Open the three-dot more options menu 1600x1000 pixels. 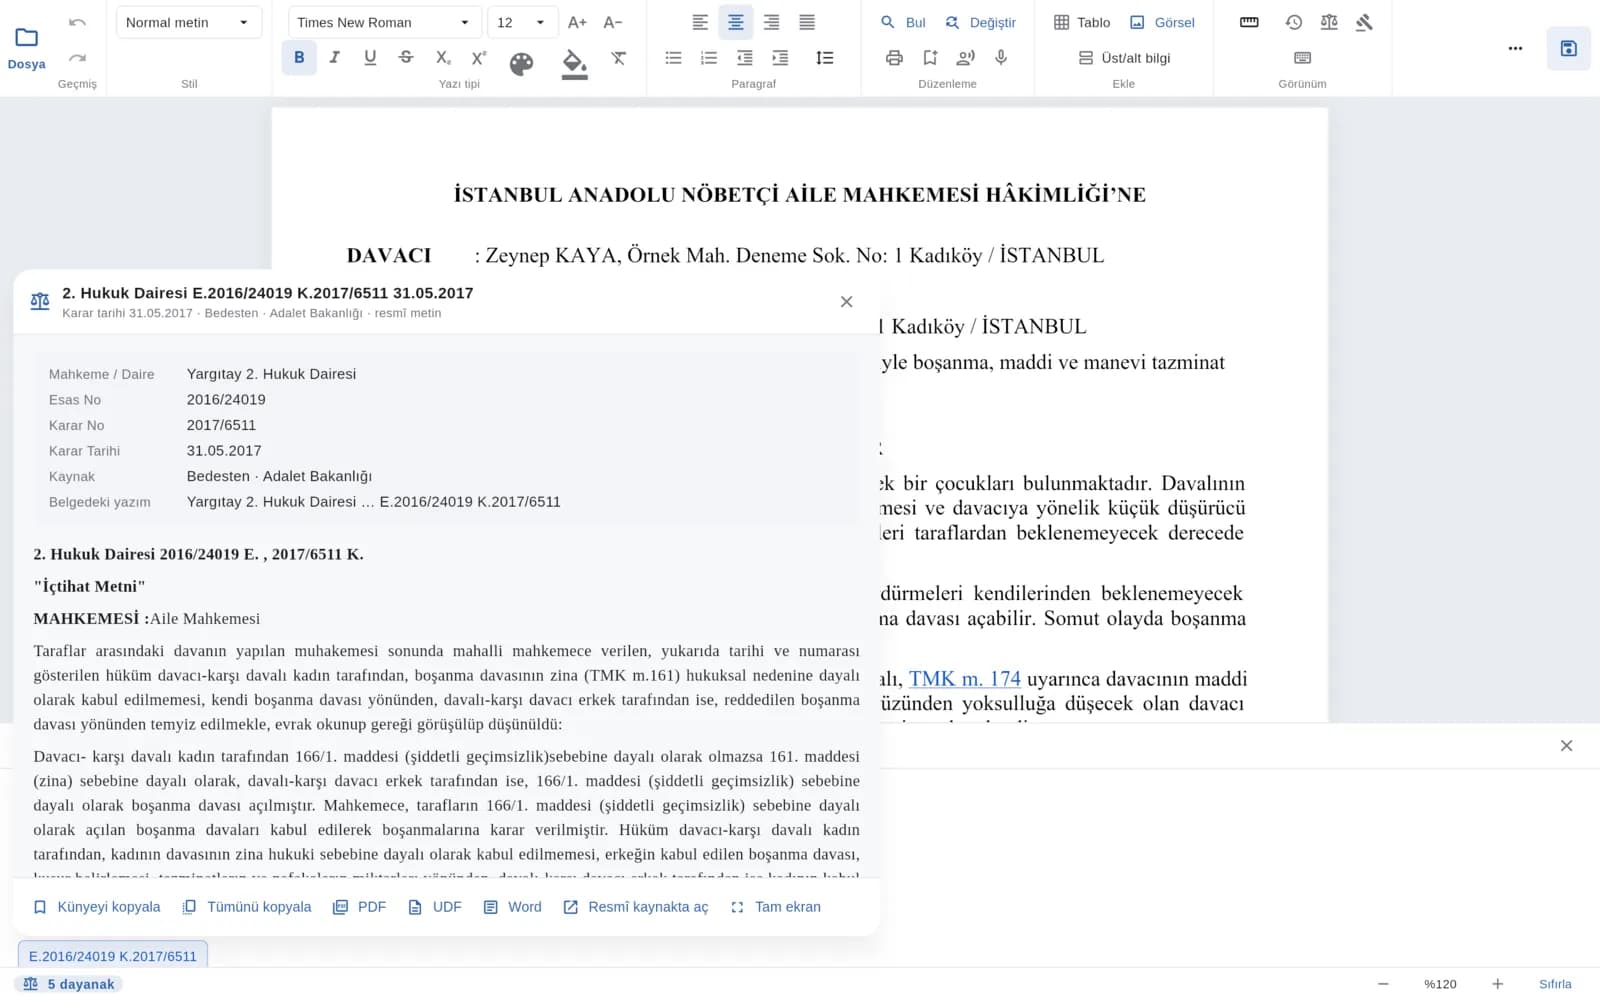[x=1515, y=48]
